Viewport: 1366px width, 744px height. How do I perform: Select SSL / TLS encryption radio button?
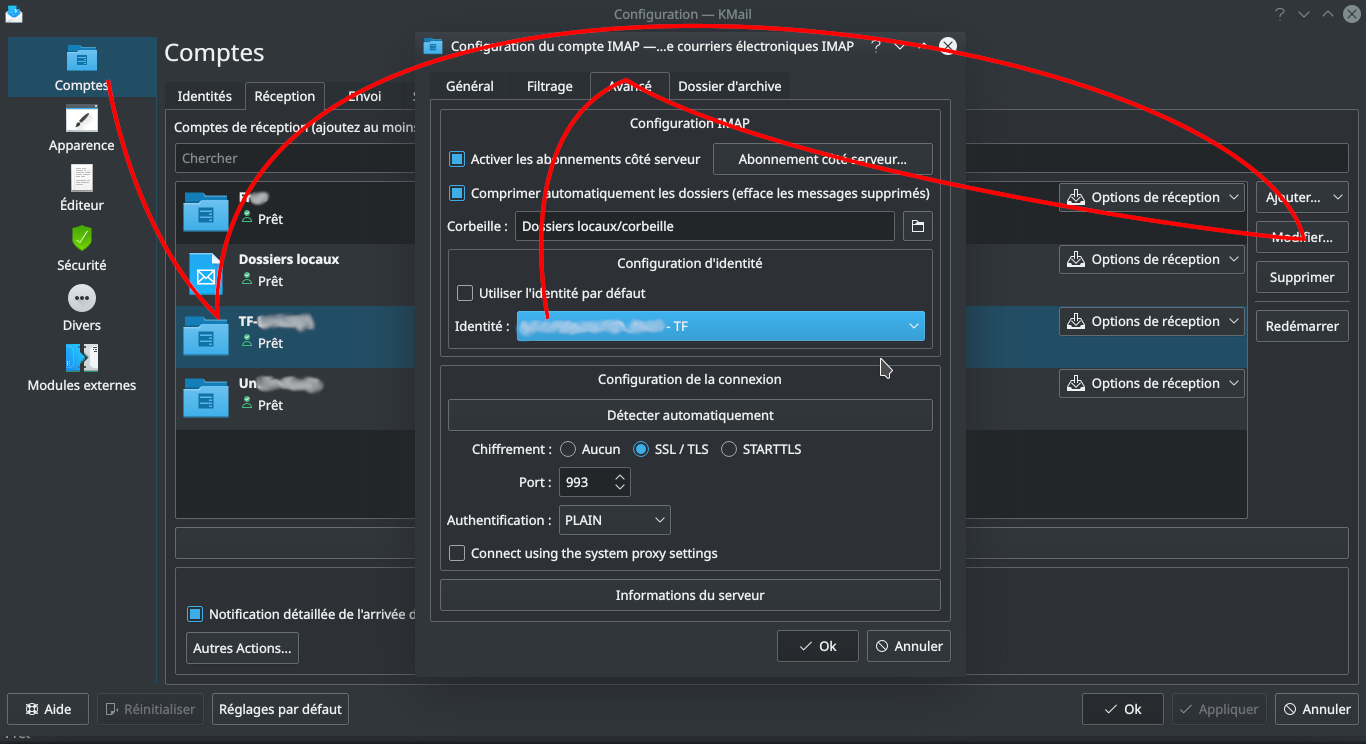[x=641, y=449]
